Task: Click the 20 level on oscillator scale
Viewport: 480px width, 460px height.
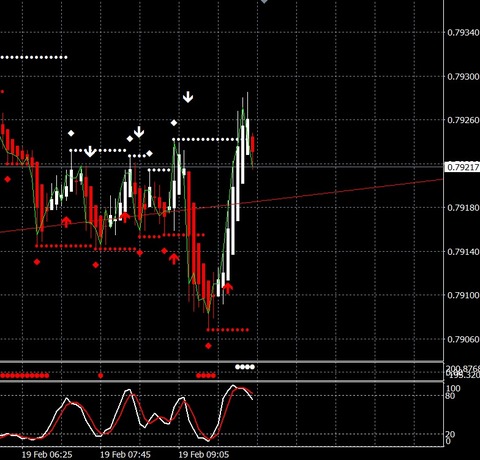Action: tap(450, 434)
